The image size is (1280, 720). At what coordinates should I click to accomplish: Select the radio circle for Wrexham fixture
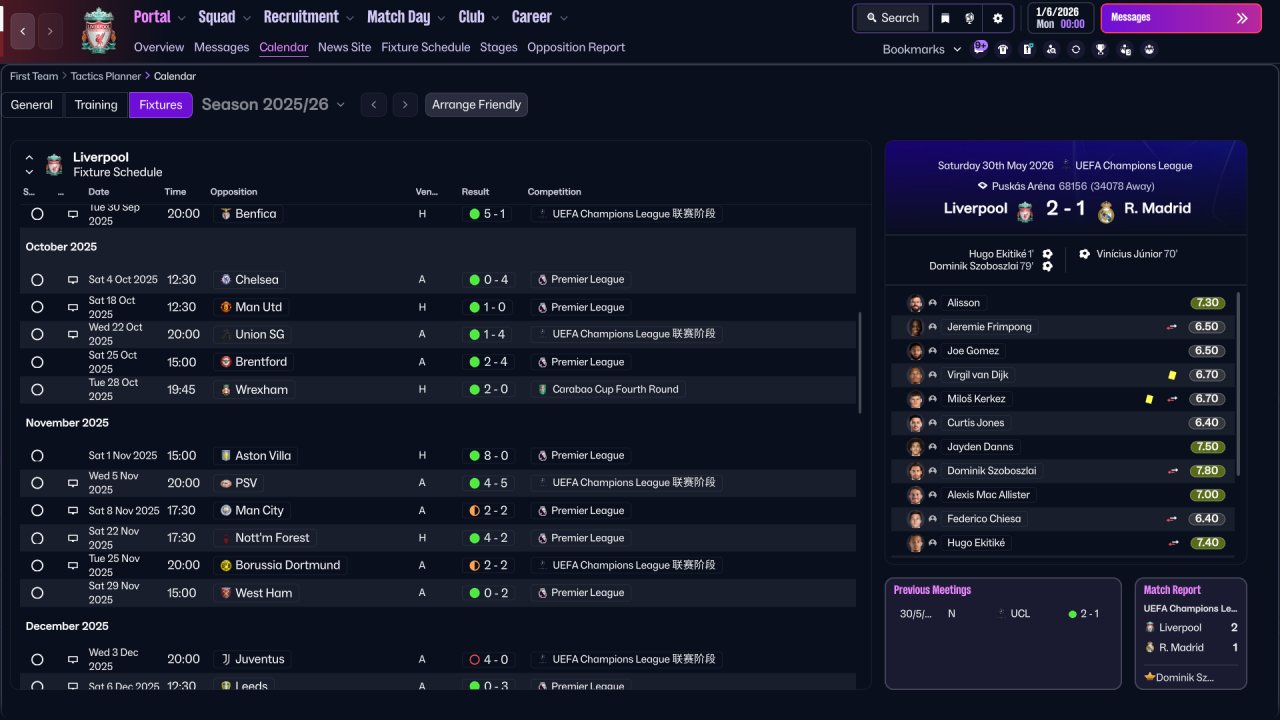pyautogui.click(x=37, y=389)
